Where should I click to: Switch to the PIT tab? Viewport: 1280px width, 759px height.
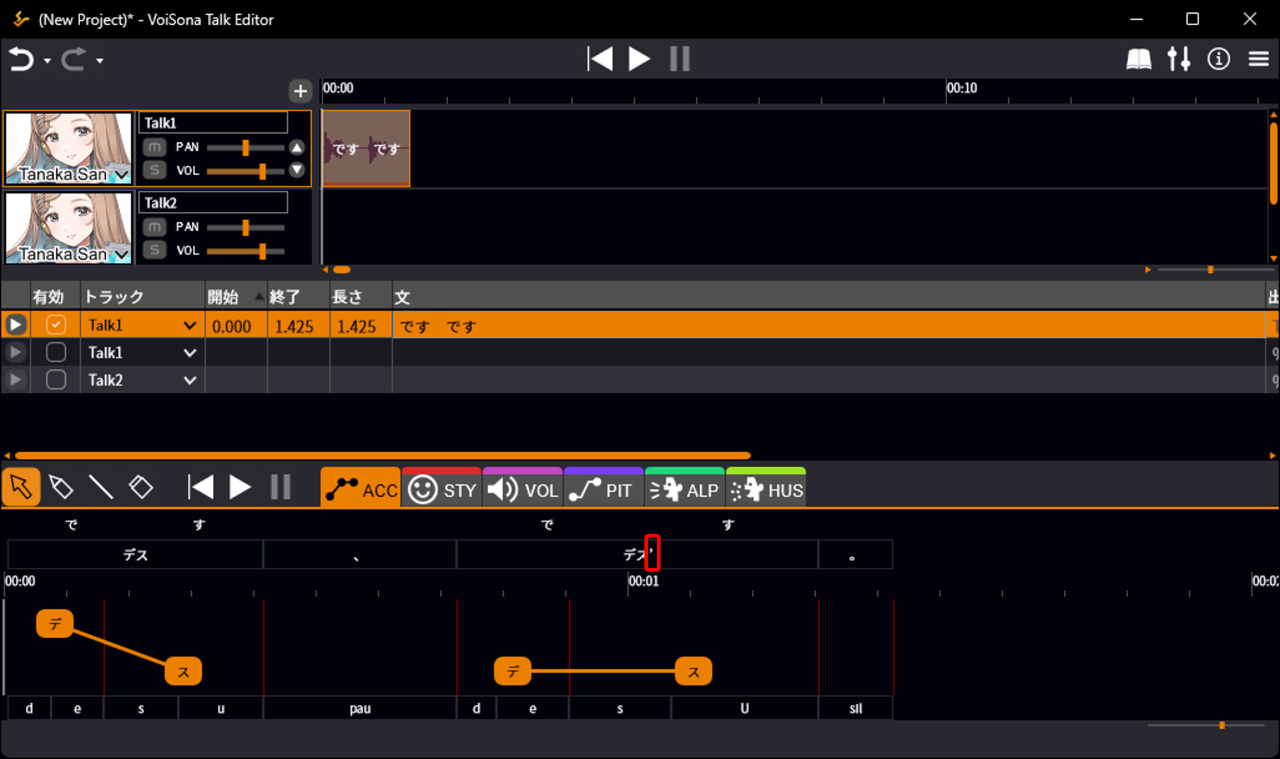603,490
